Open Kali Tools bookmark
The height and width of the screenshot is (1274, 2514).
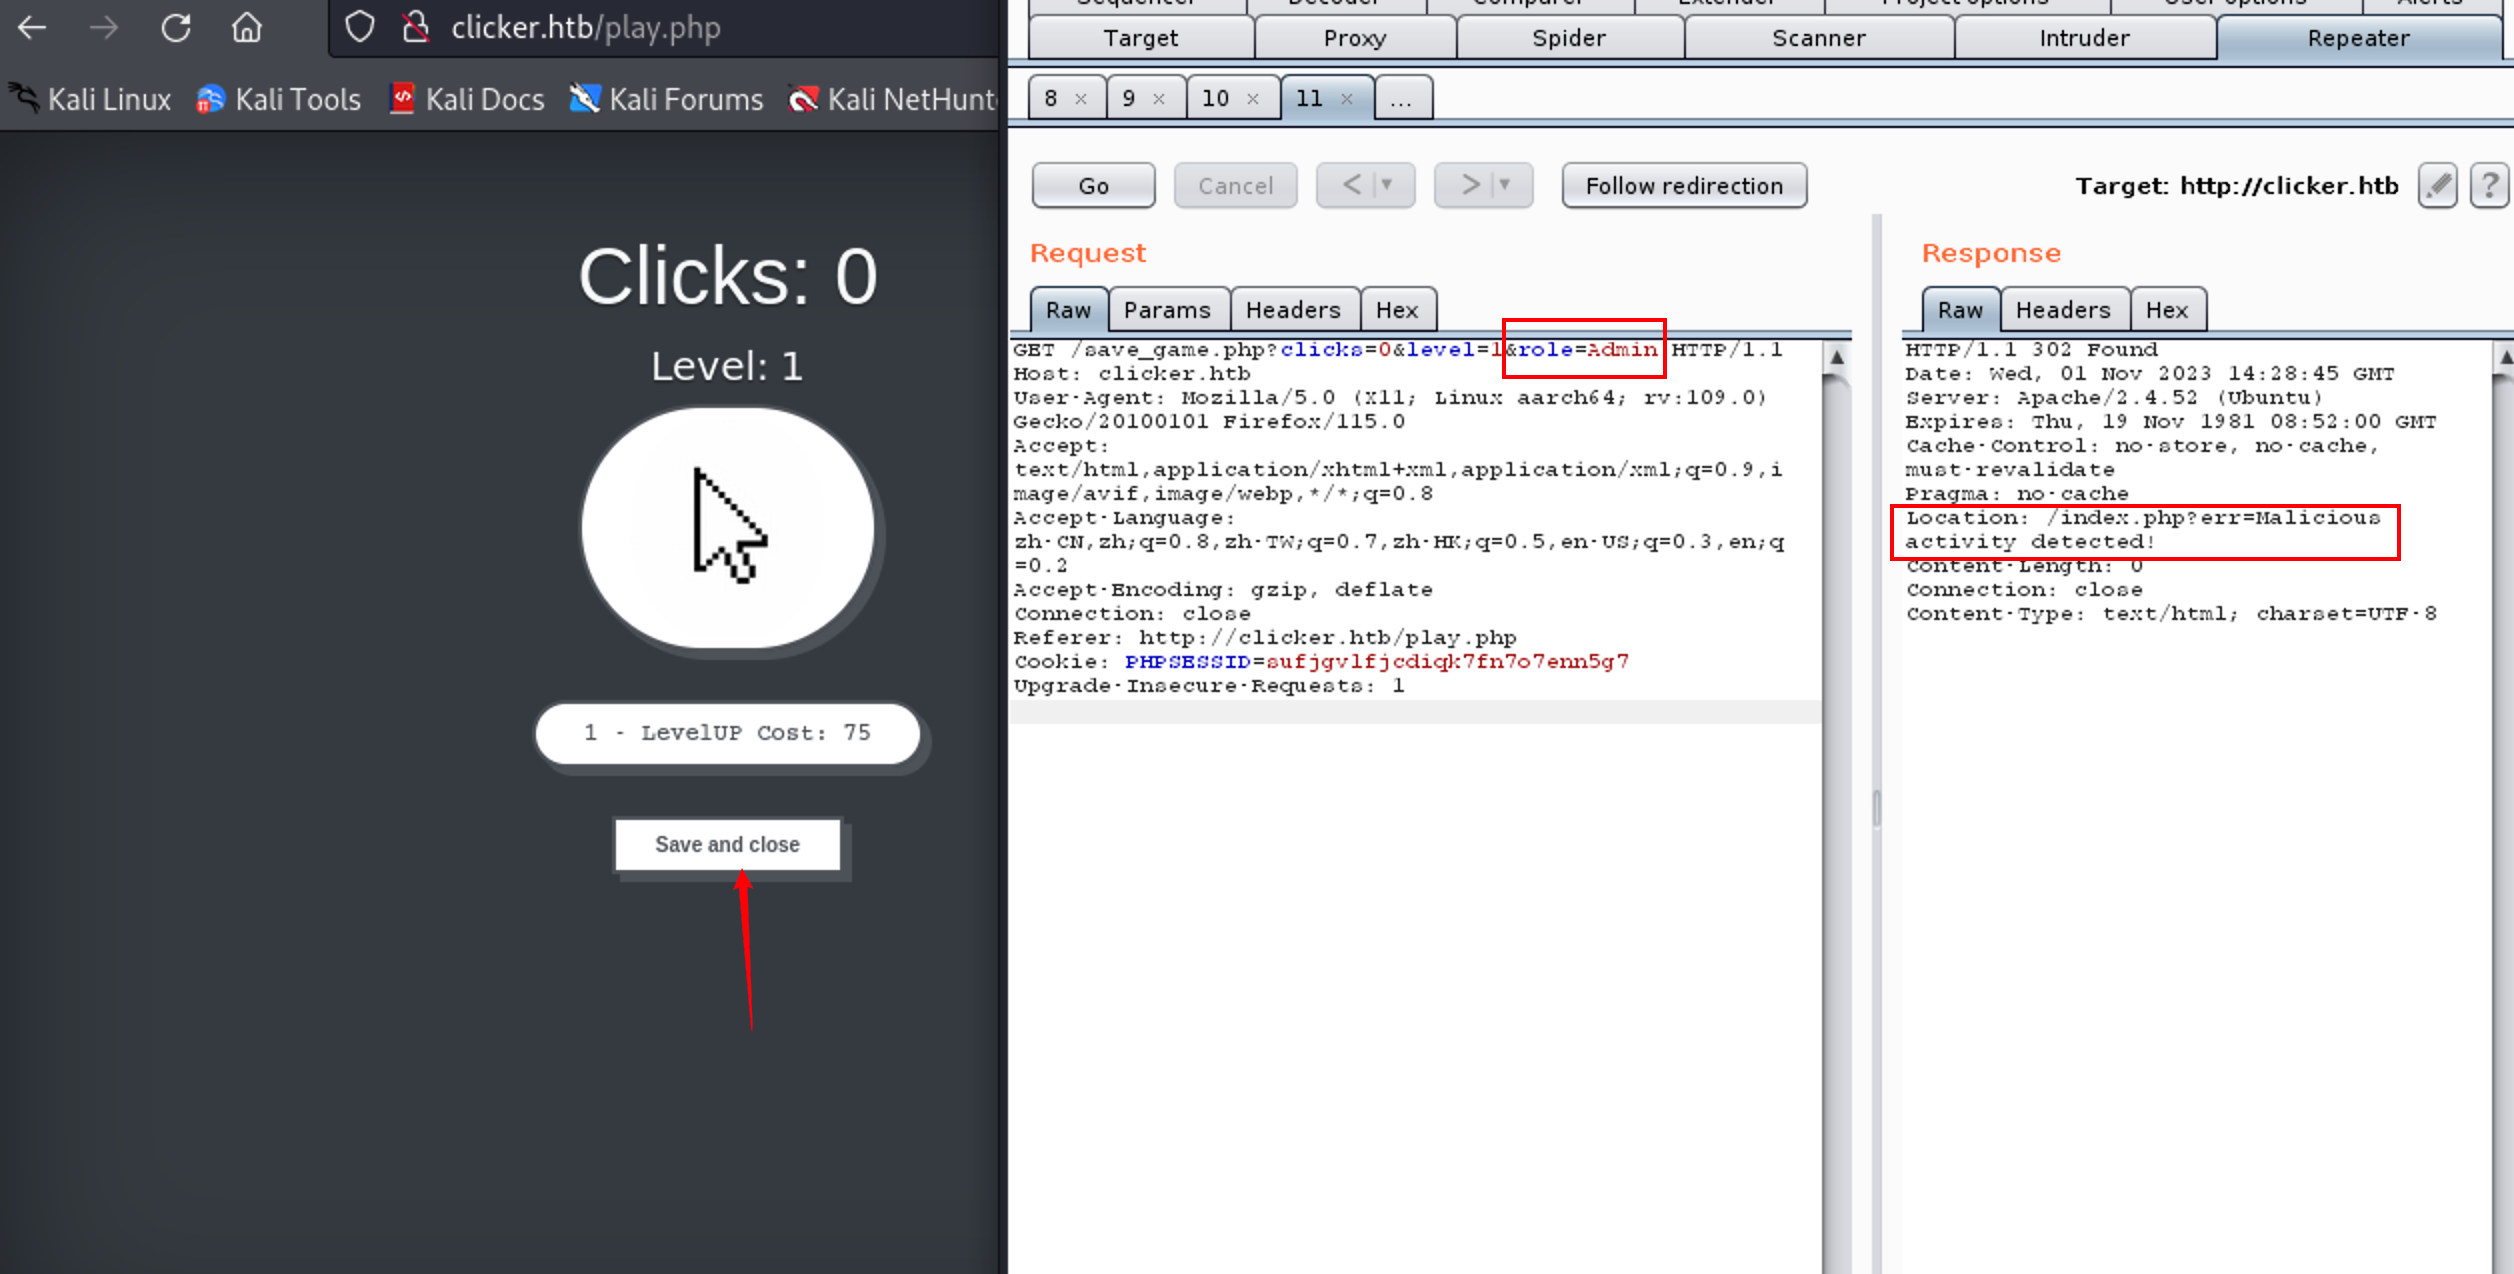[x=279, y=100]
